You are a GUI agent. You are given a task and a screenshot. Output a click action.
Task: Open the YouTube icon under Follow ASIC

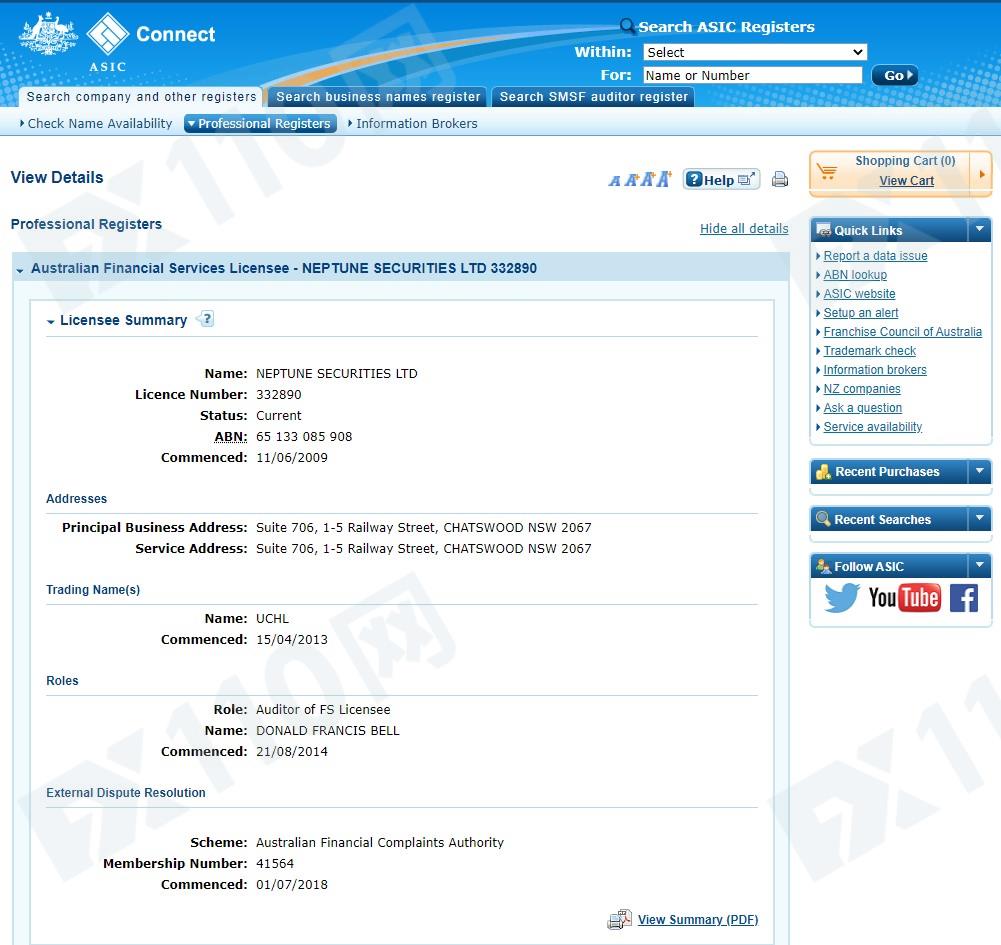point(904,598)
